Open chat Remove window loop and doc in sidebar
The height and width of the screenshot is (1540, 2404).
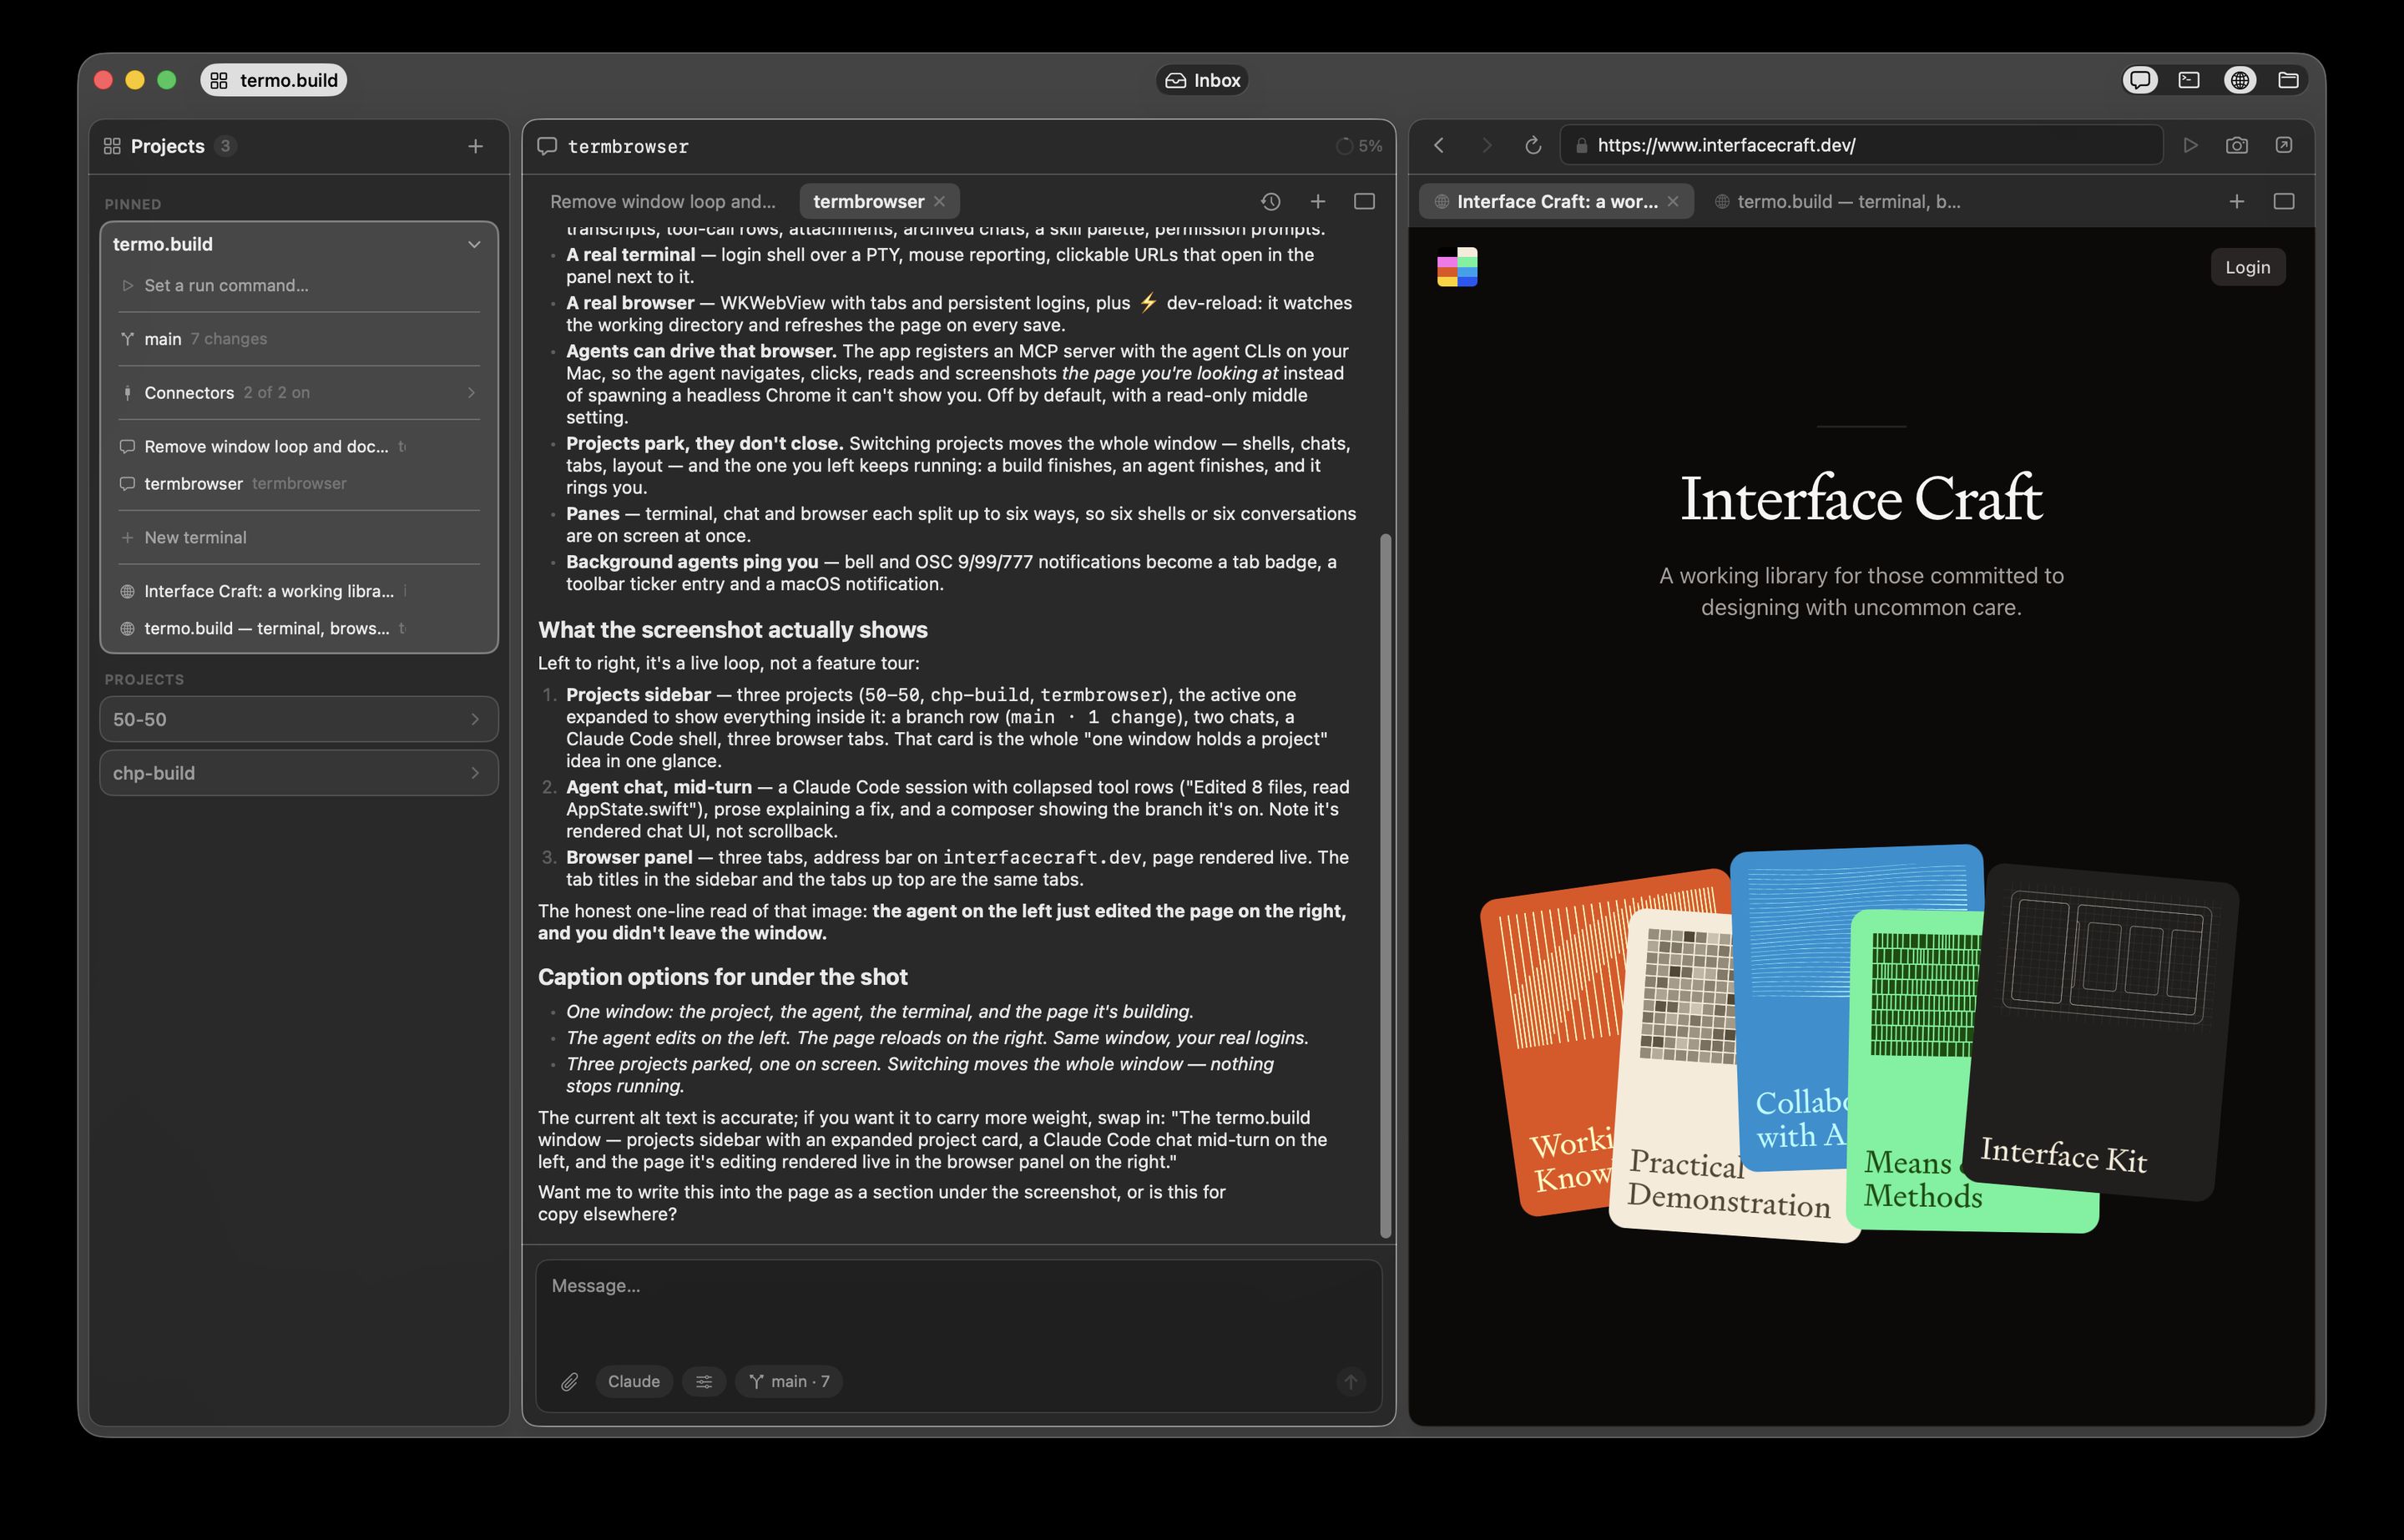tap(299, 446)
